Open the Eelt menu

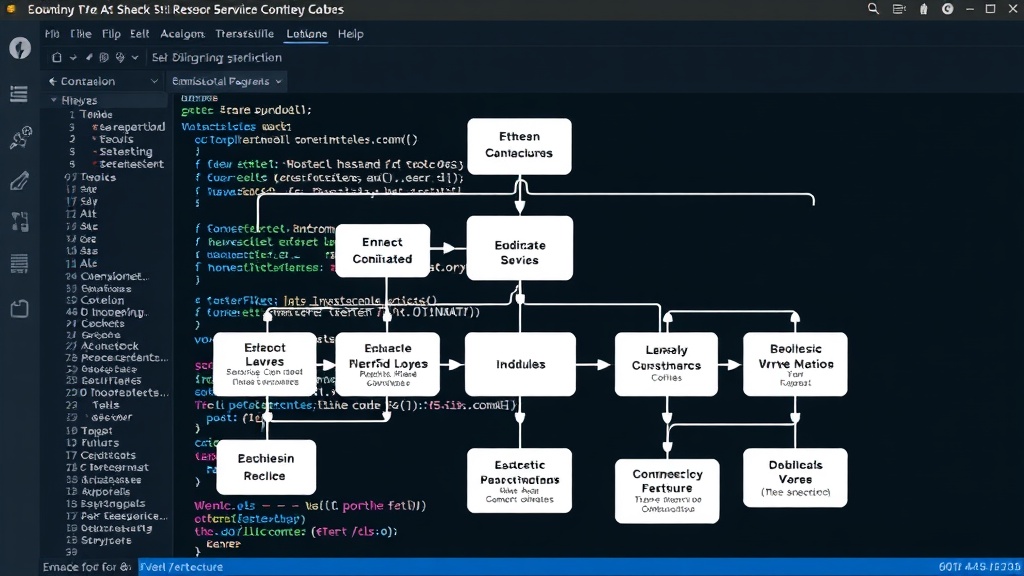(x=140, y=34)
